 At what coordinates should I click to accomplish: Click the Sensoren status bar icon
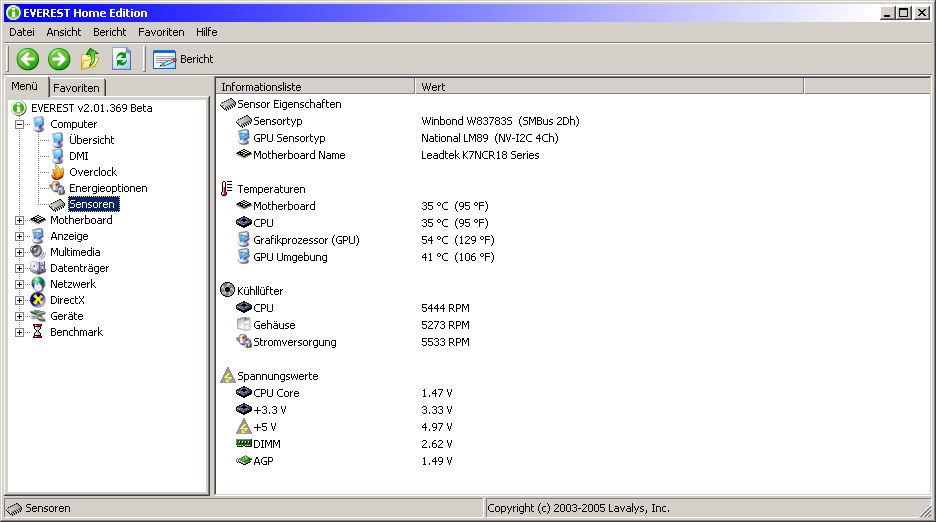14,509
